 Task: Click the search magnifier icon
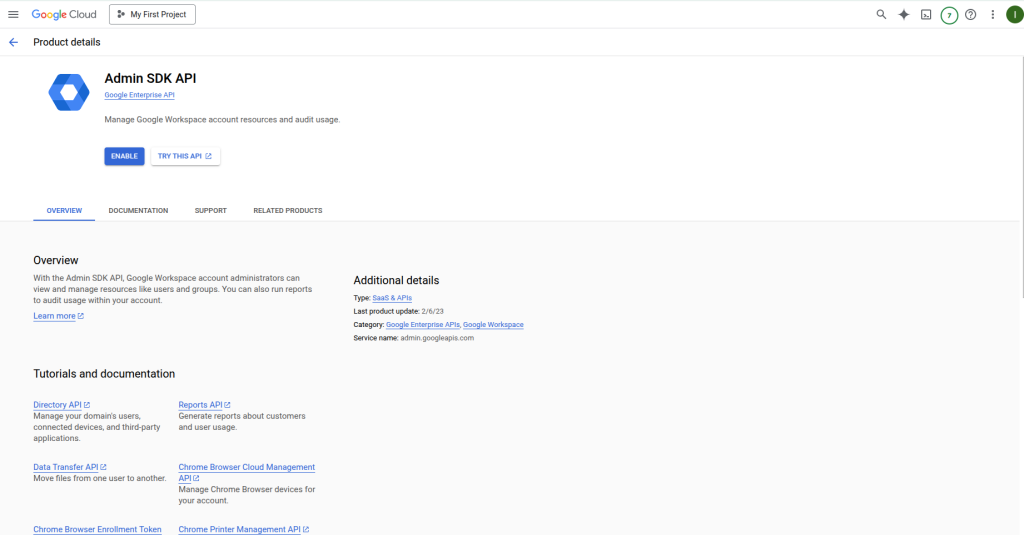point(881,14)
